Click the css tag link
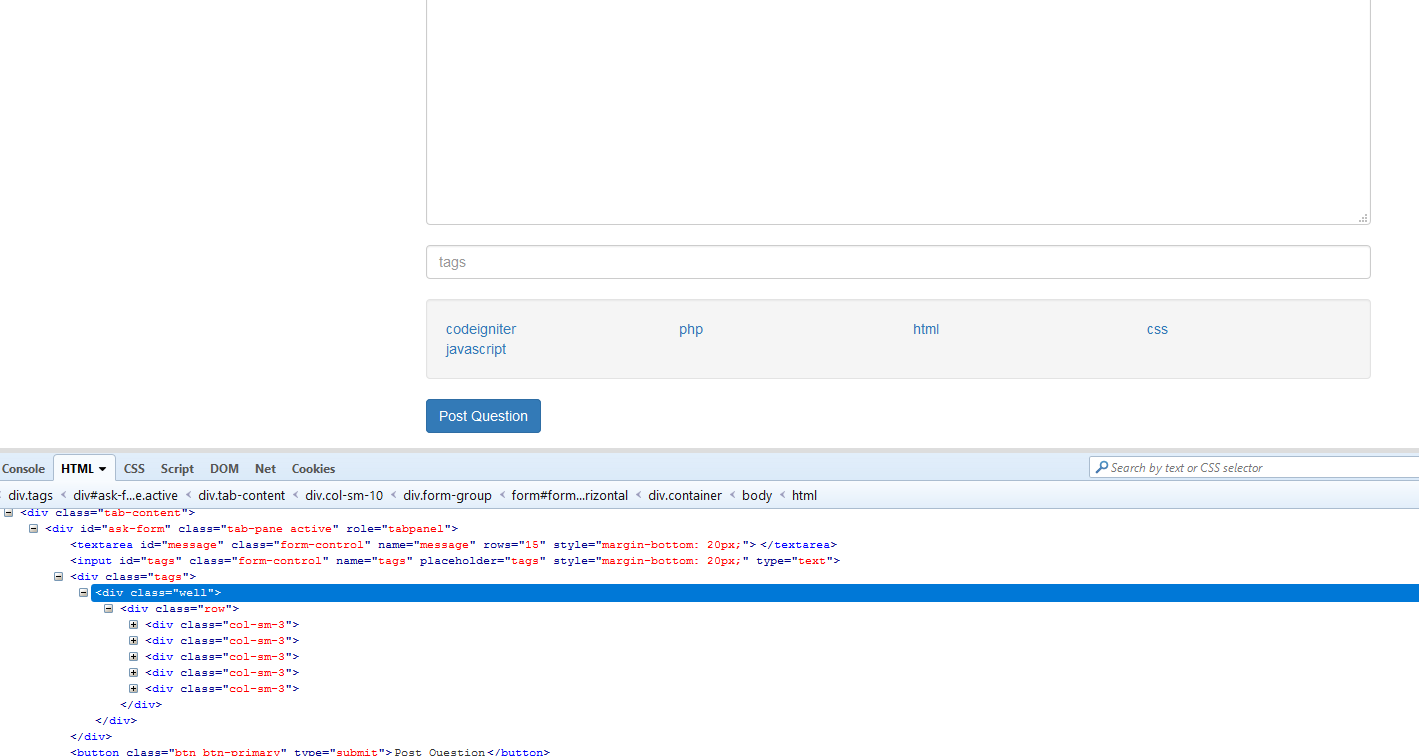This screenshot has width=1419, height=756. [1157, 329]
